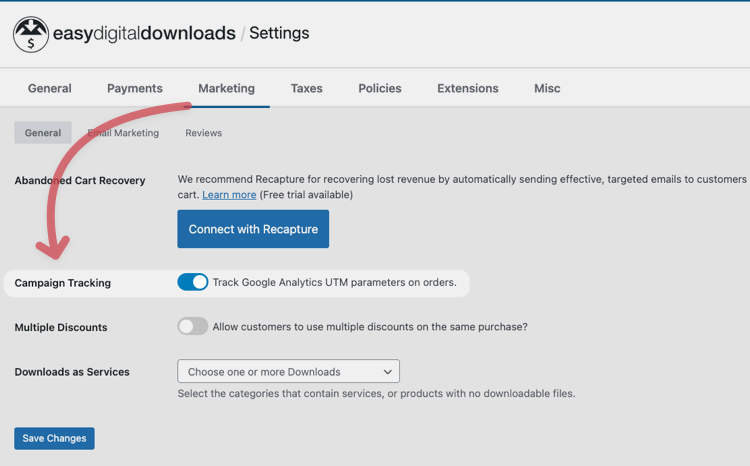Open the General settings tab

click(50, 89)
